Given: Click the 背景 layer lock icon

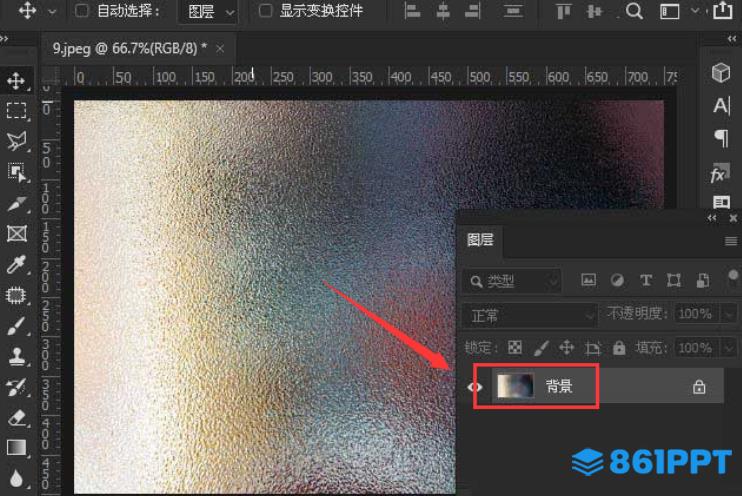Looking at the screenshot, I should coord(699,387).
